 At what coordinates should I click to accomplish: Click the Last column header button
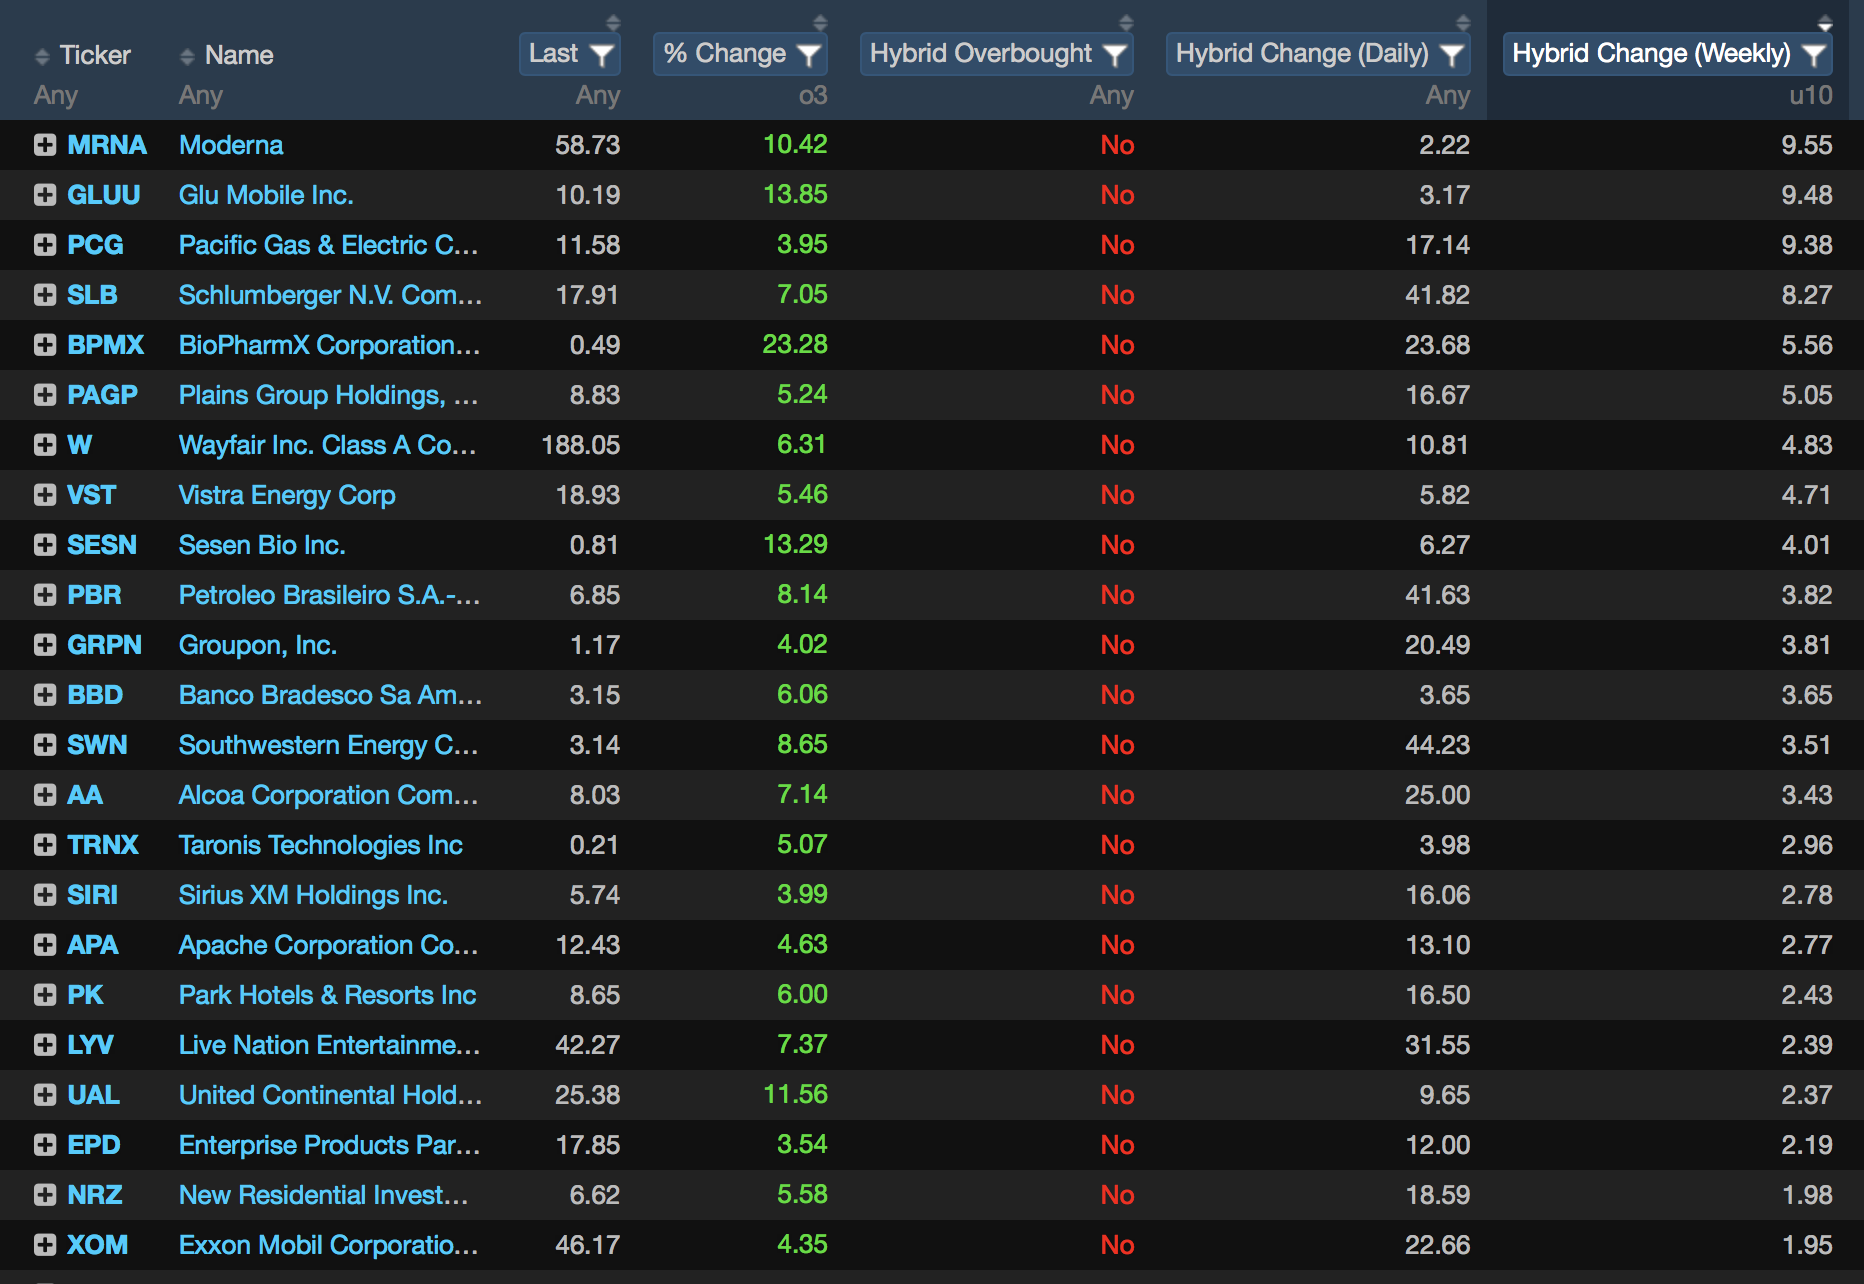click(570, 54)
